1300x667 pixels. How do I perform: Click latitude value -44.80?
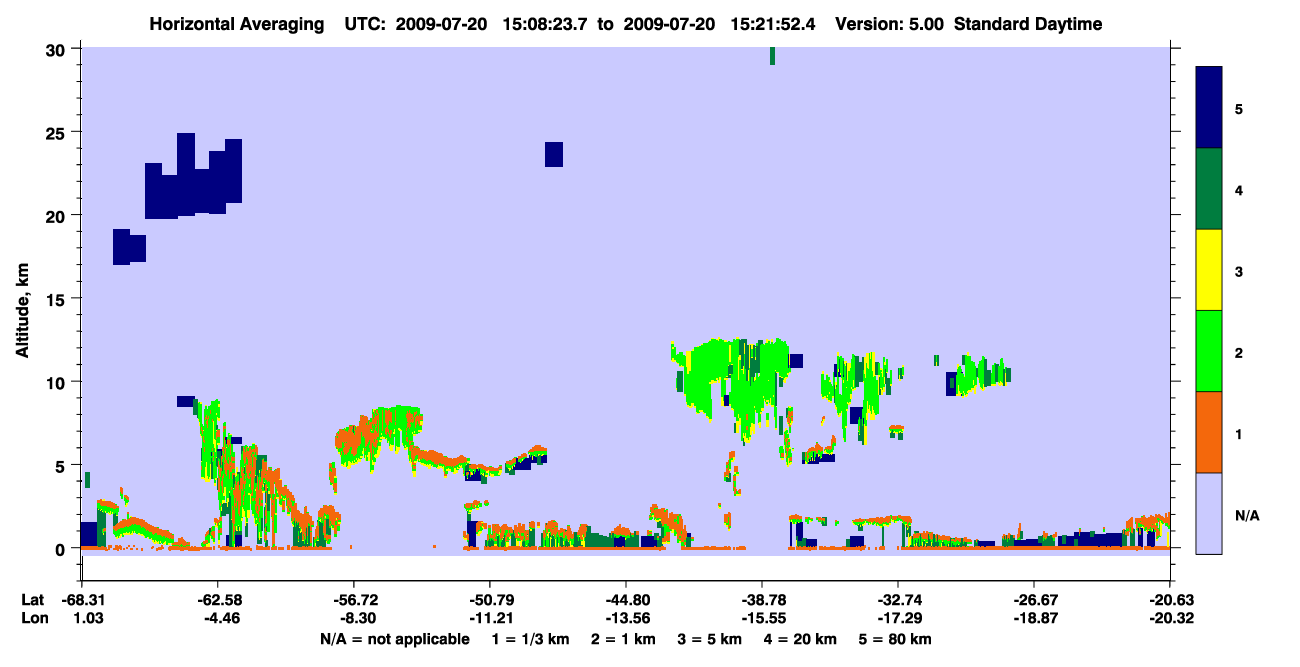click(626, 599)
